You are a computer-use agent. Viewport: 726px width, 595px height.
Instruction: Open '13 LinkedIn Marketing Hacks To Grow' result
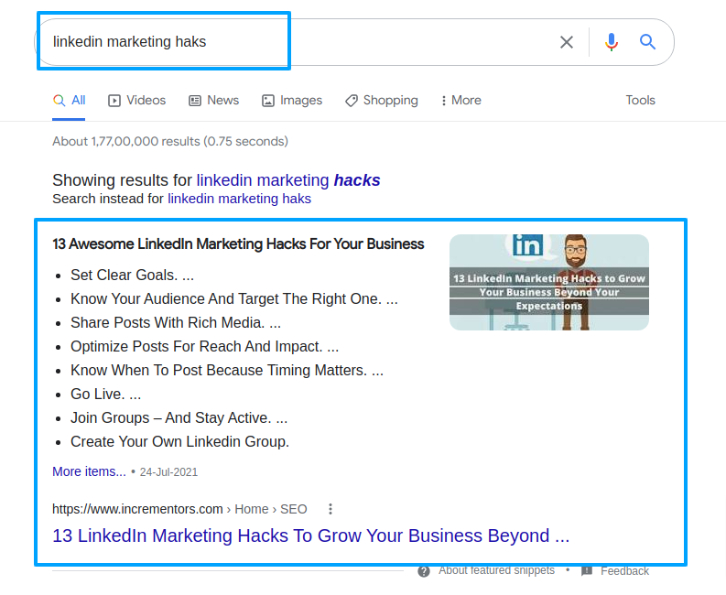click(311, 536)
